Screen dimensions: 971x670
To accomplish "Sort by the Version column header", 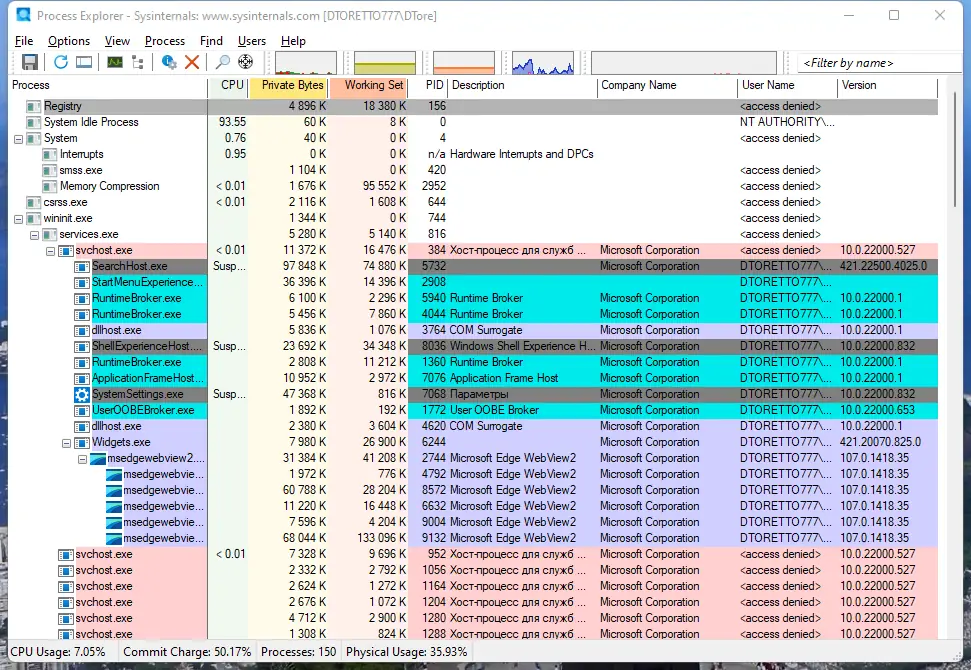I will (x=888, y=85).
